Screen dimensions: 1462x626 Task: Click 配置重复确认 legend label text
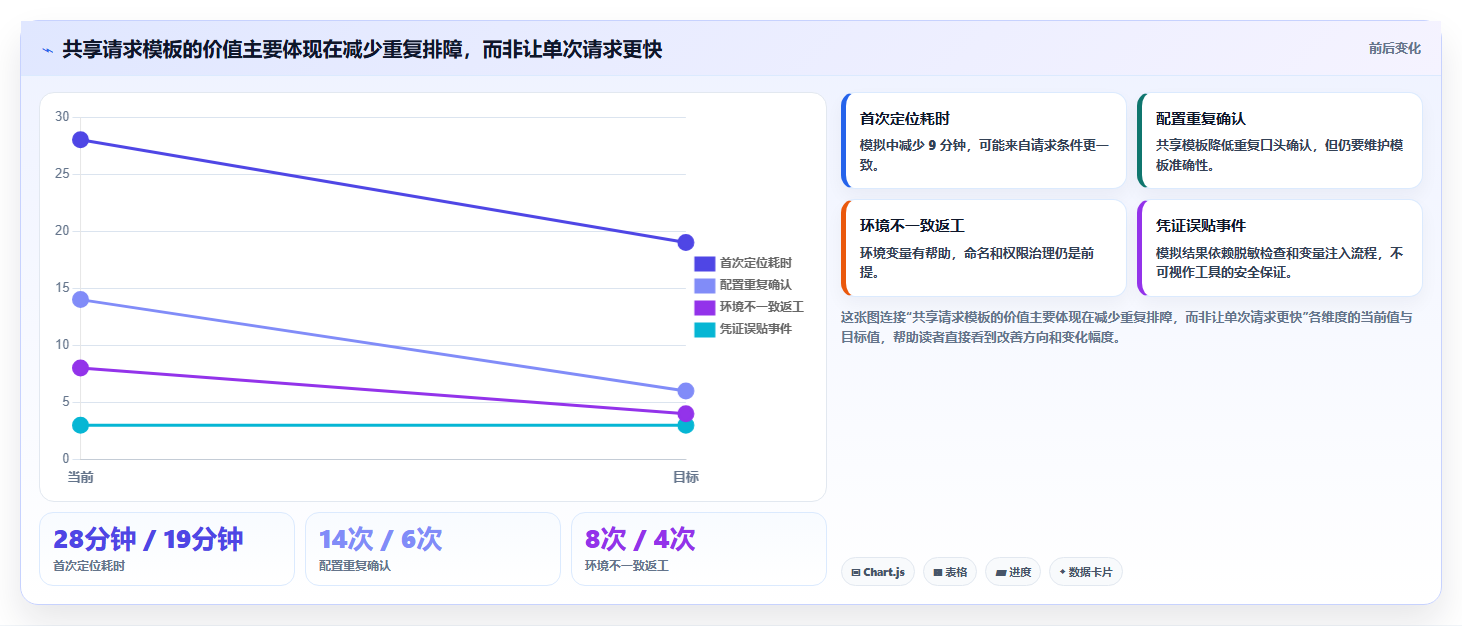(756, 285)
